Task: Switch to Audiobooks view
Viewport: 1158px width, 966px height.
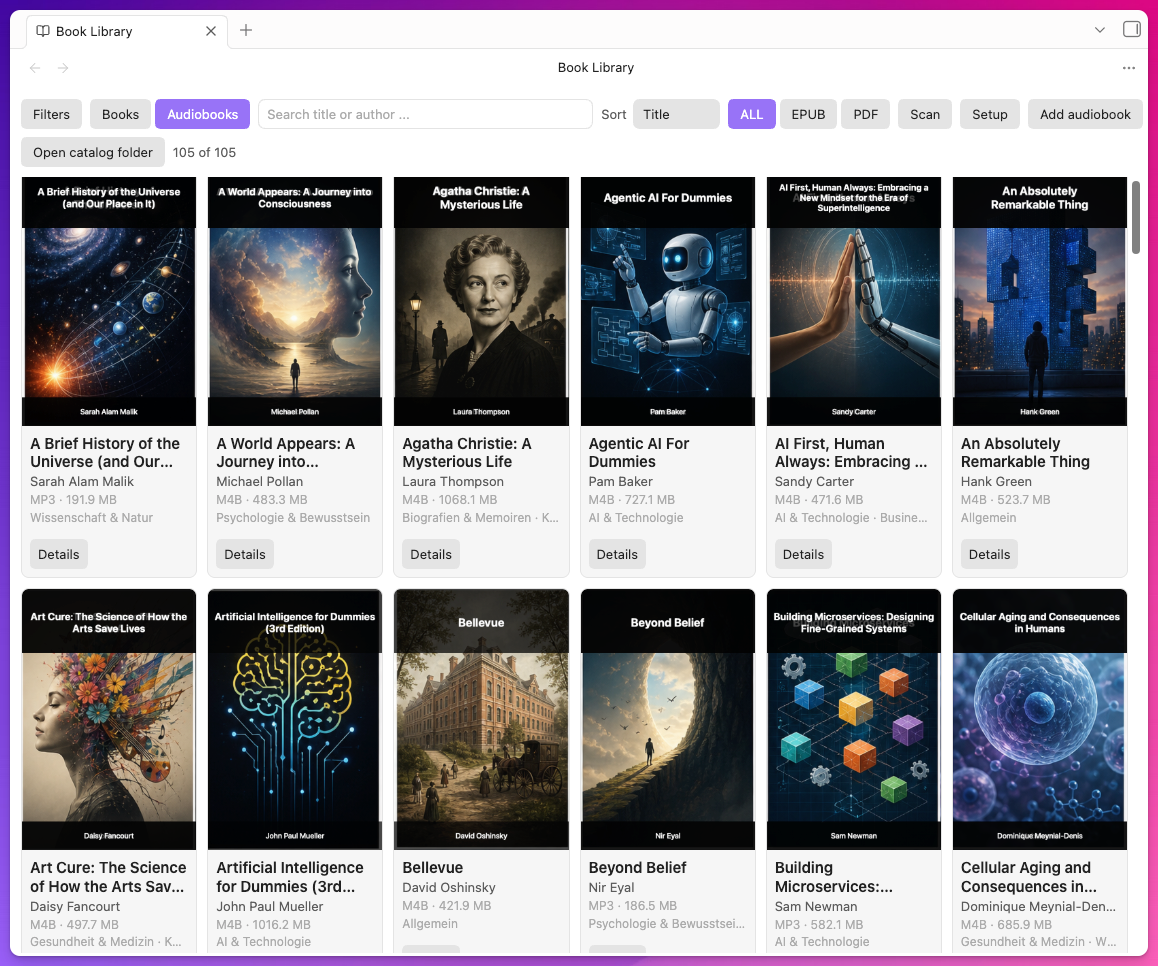Action: coord(202,114)
